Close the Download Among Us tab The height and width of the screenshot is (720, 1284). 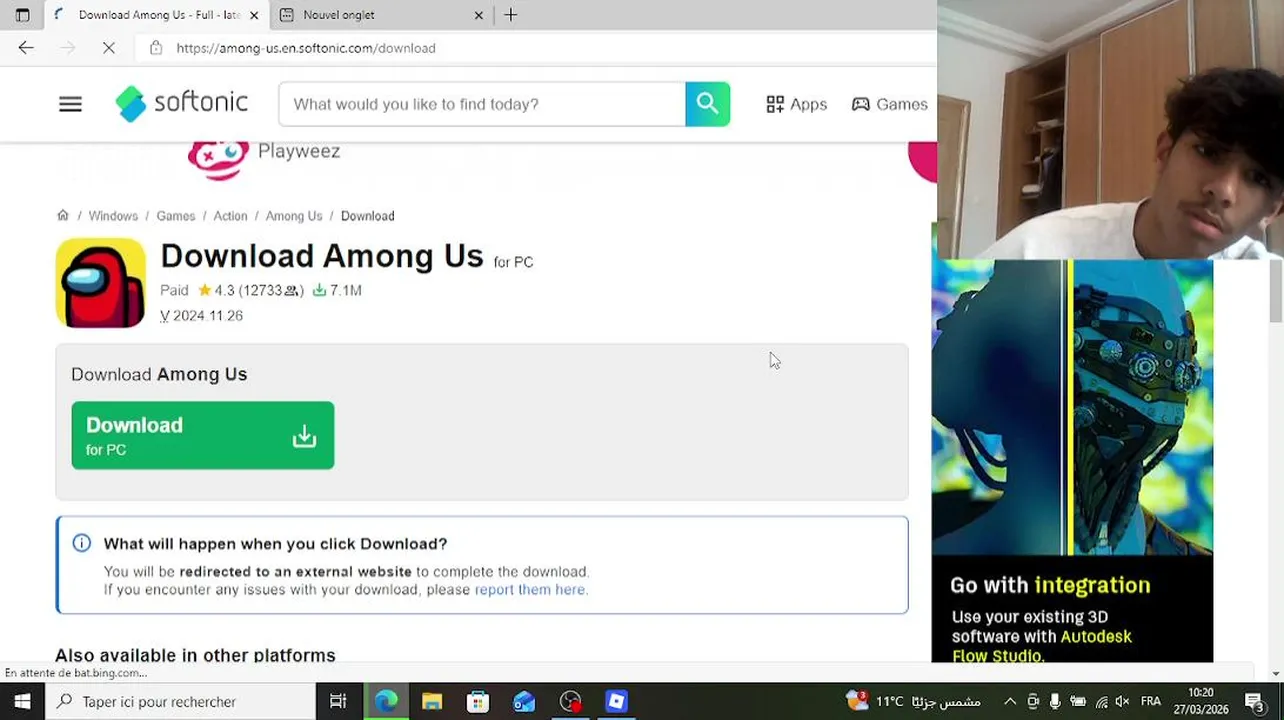(254, 15)
